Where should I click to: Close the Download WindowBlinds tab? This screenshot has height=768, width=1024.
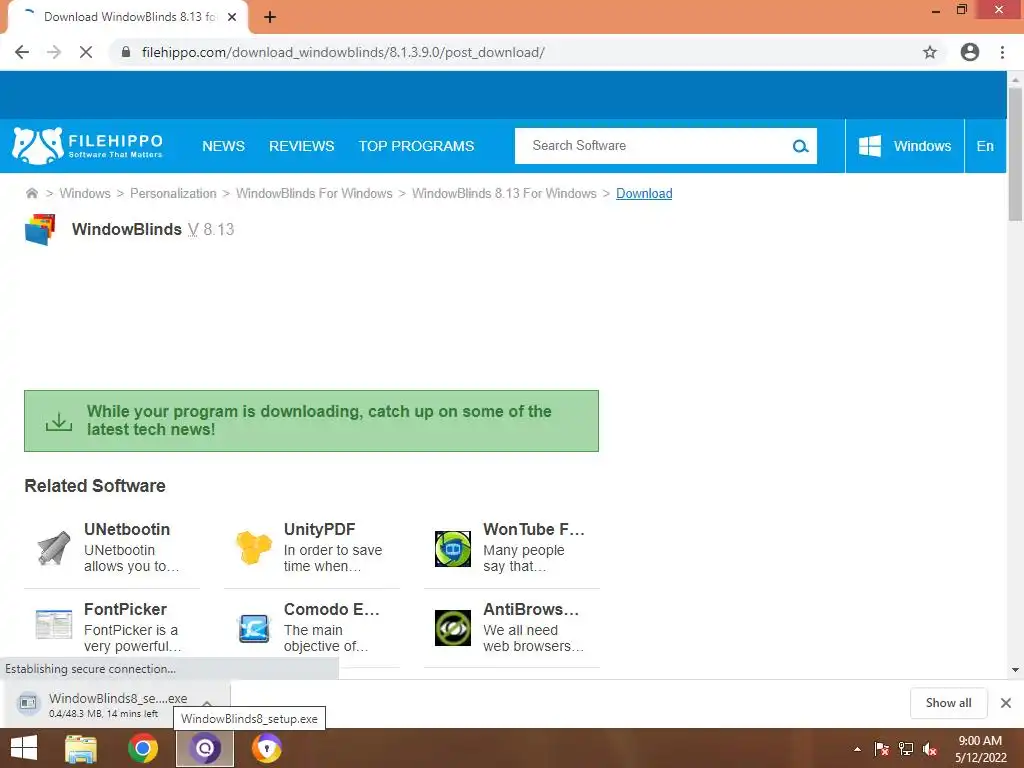click(232, 17)
